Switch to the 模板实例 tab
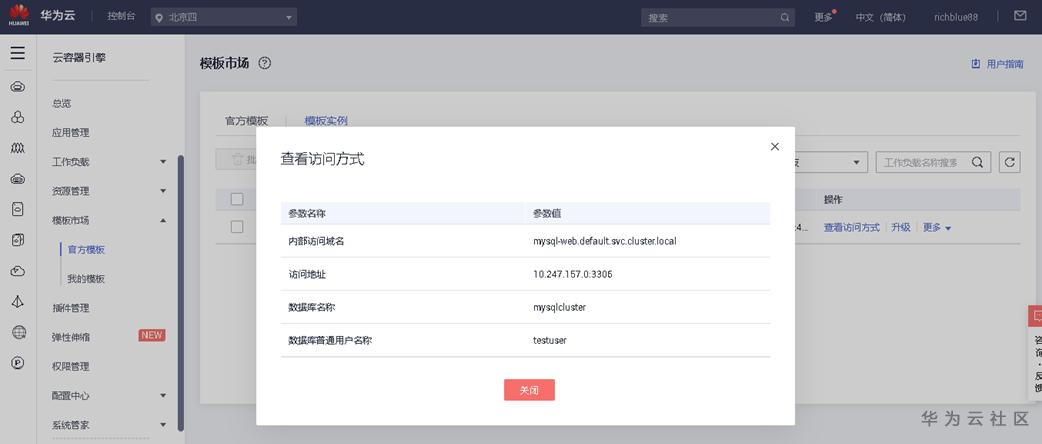Image resolution: width=1042 pixels, height=444 pixels. pos(326,121)
